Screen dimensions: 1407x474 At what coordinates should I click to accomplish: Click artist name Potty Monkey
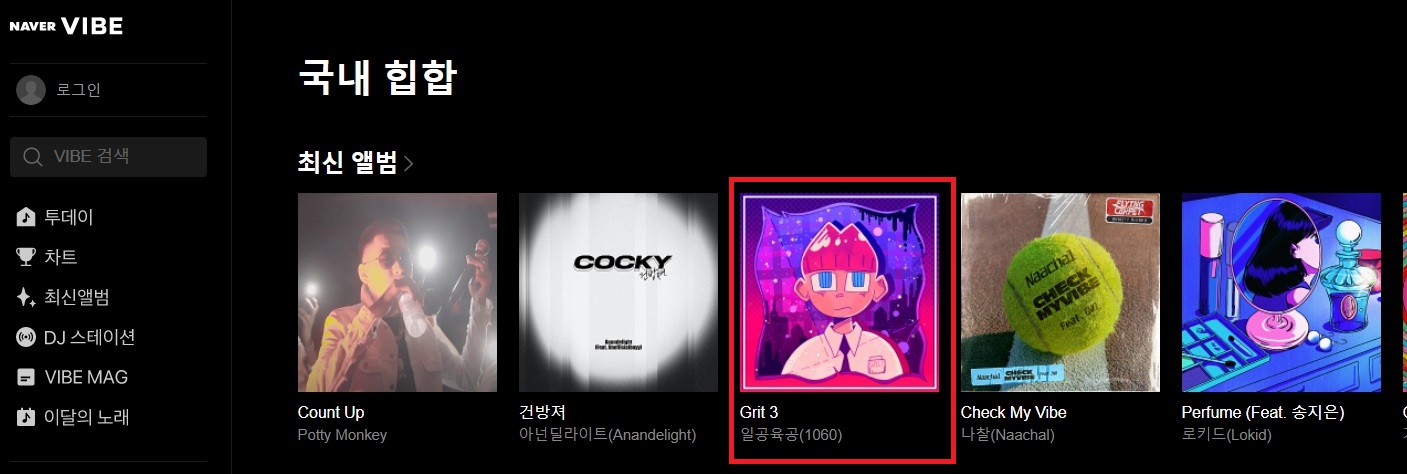click(342, 435)
